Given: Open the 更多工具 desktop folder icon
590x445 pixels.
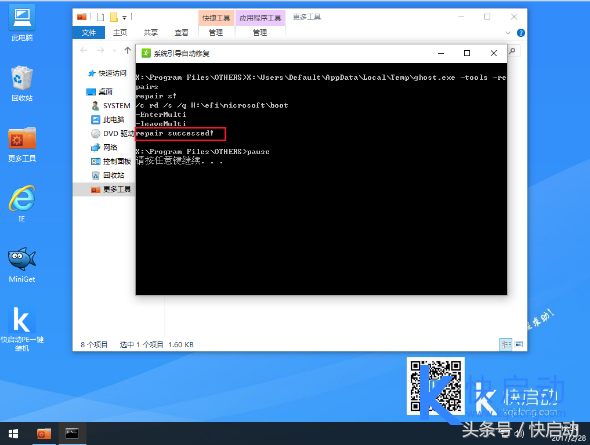Looking at the screenshot, I should pos(22,144).
